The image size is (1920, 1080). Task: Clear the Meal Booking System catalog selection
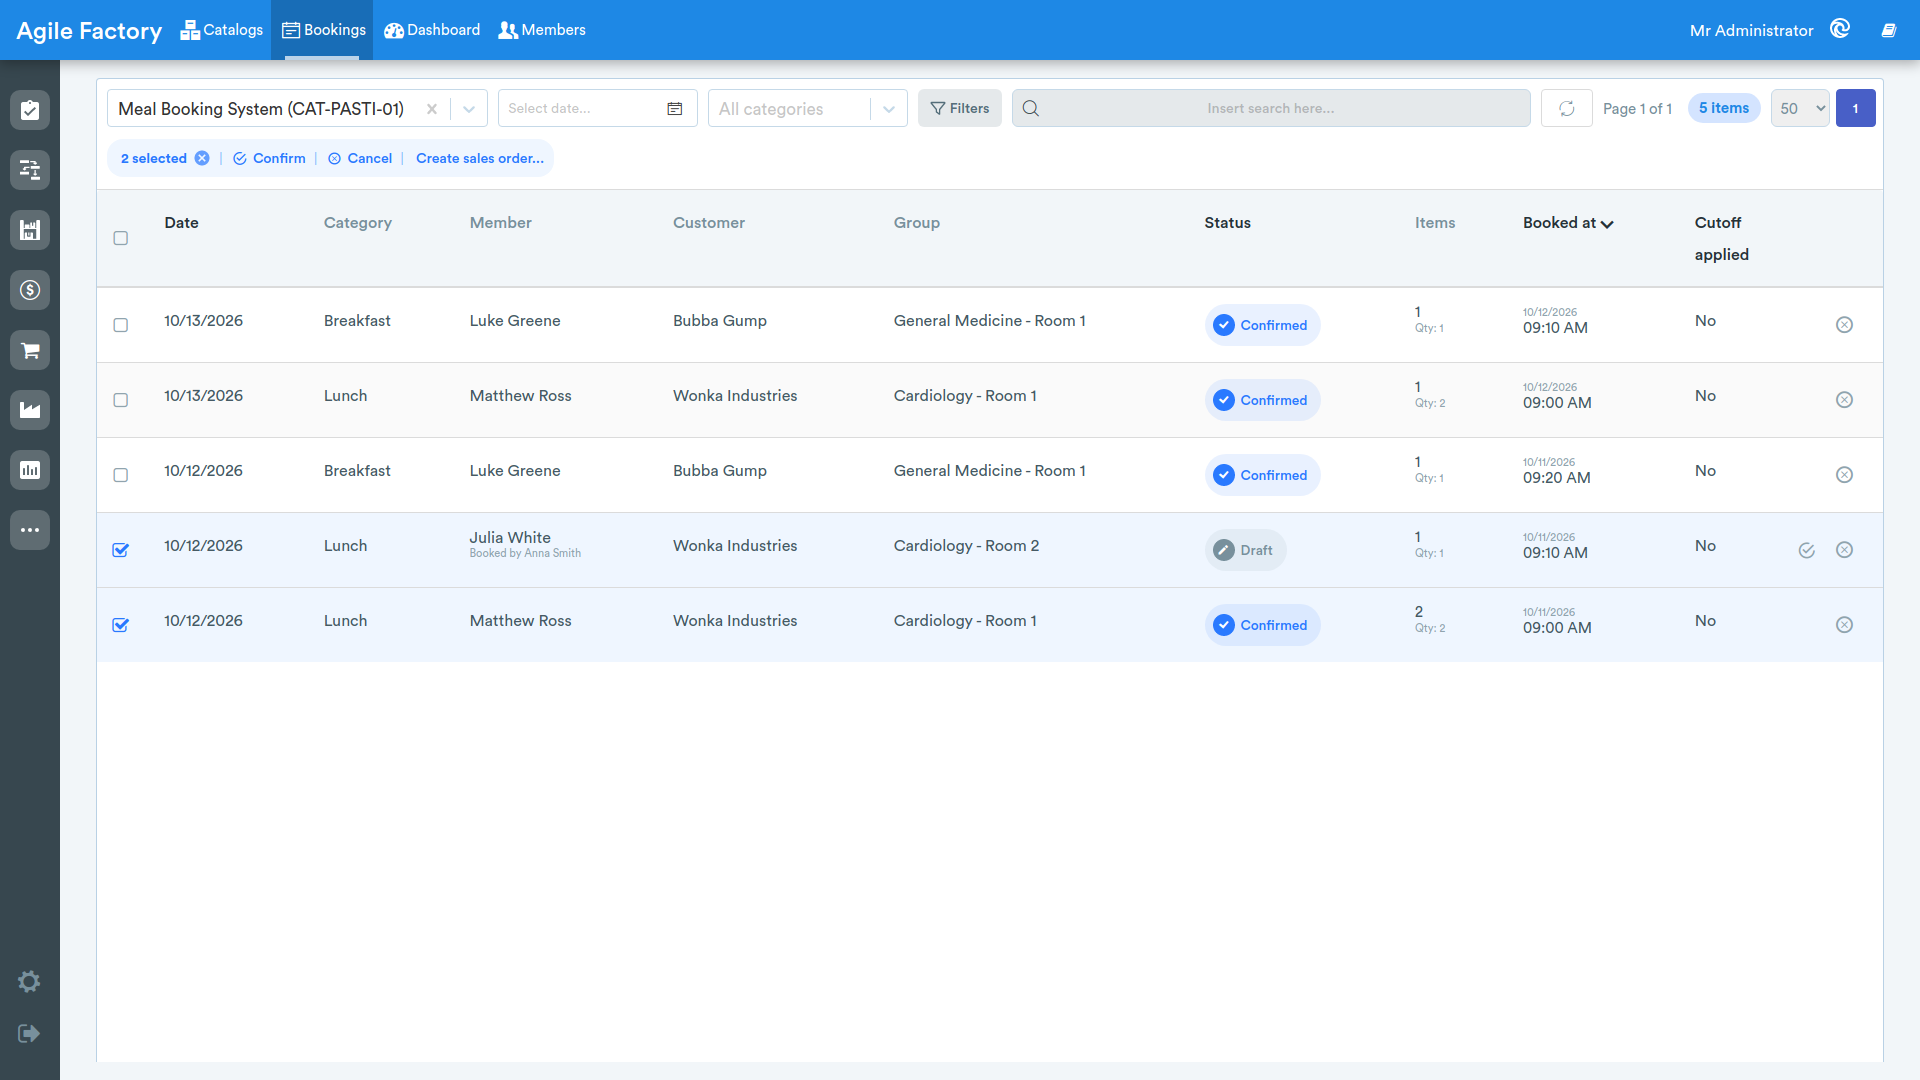point(432,109)
